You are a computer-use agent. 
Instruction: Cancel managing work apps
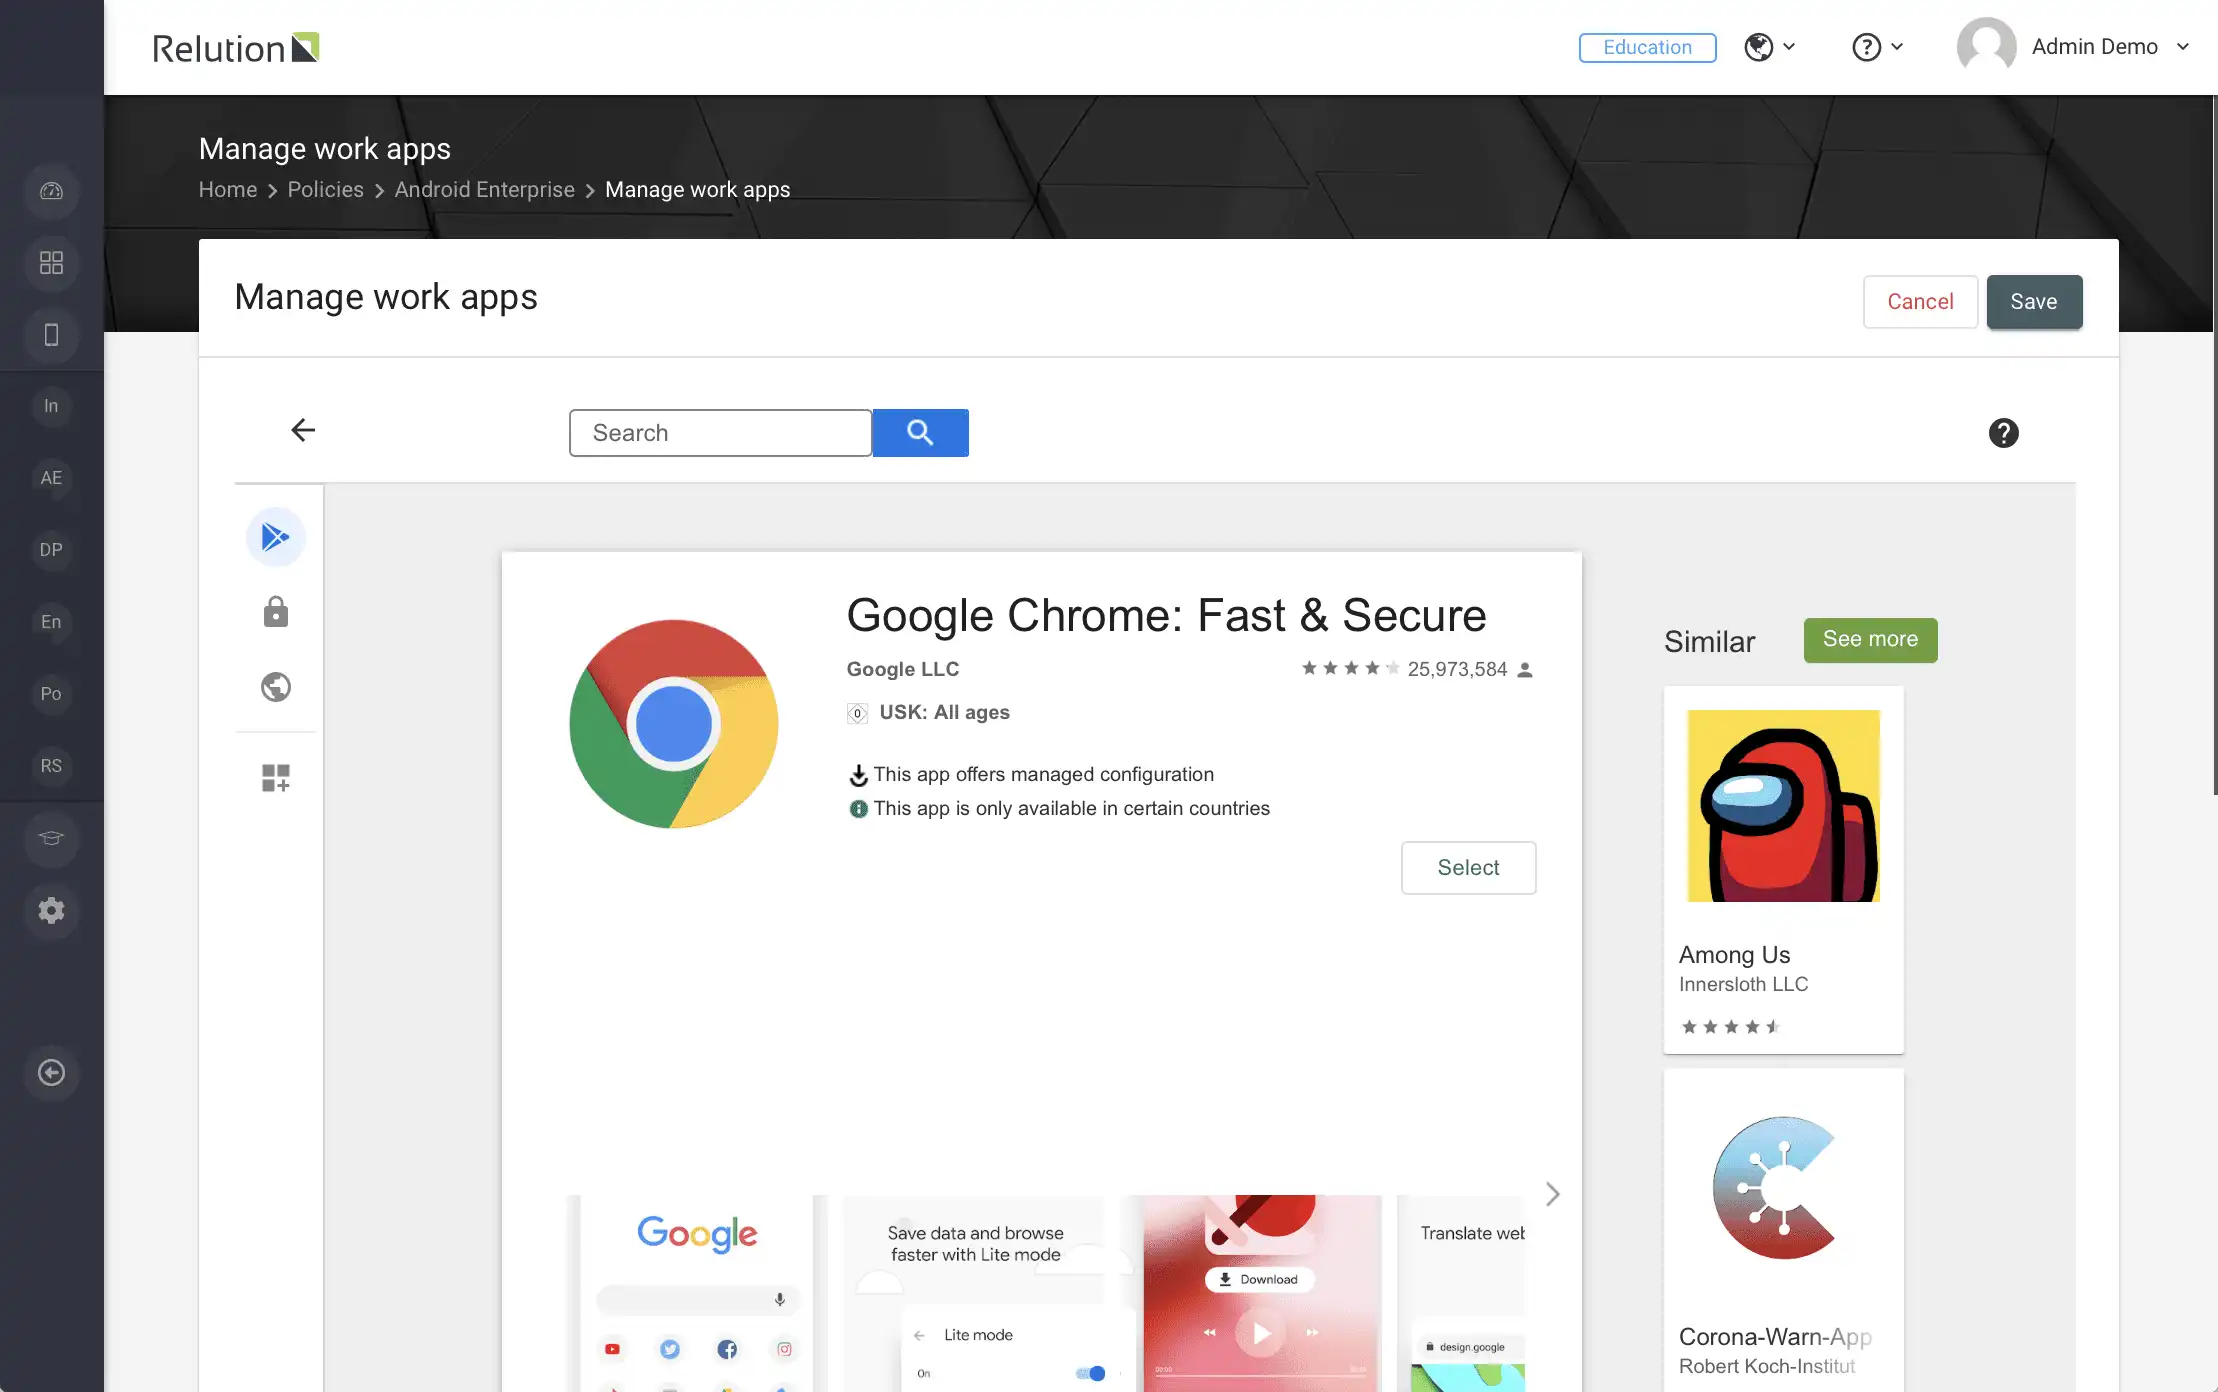(1920, 301)
